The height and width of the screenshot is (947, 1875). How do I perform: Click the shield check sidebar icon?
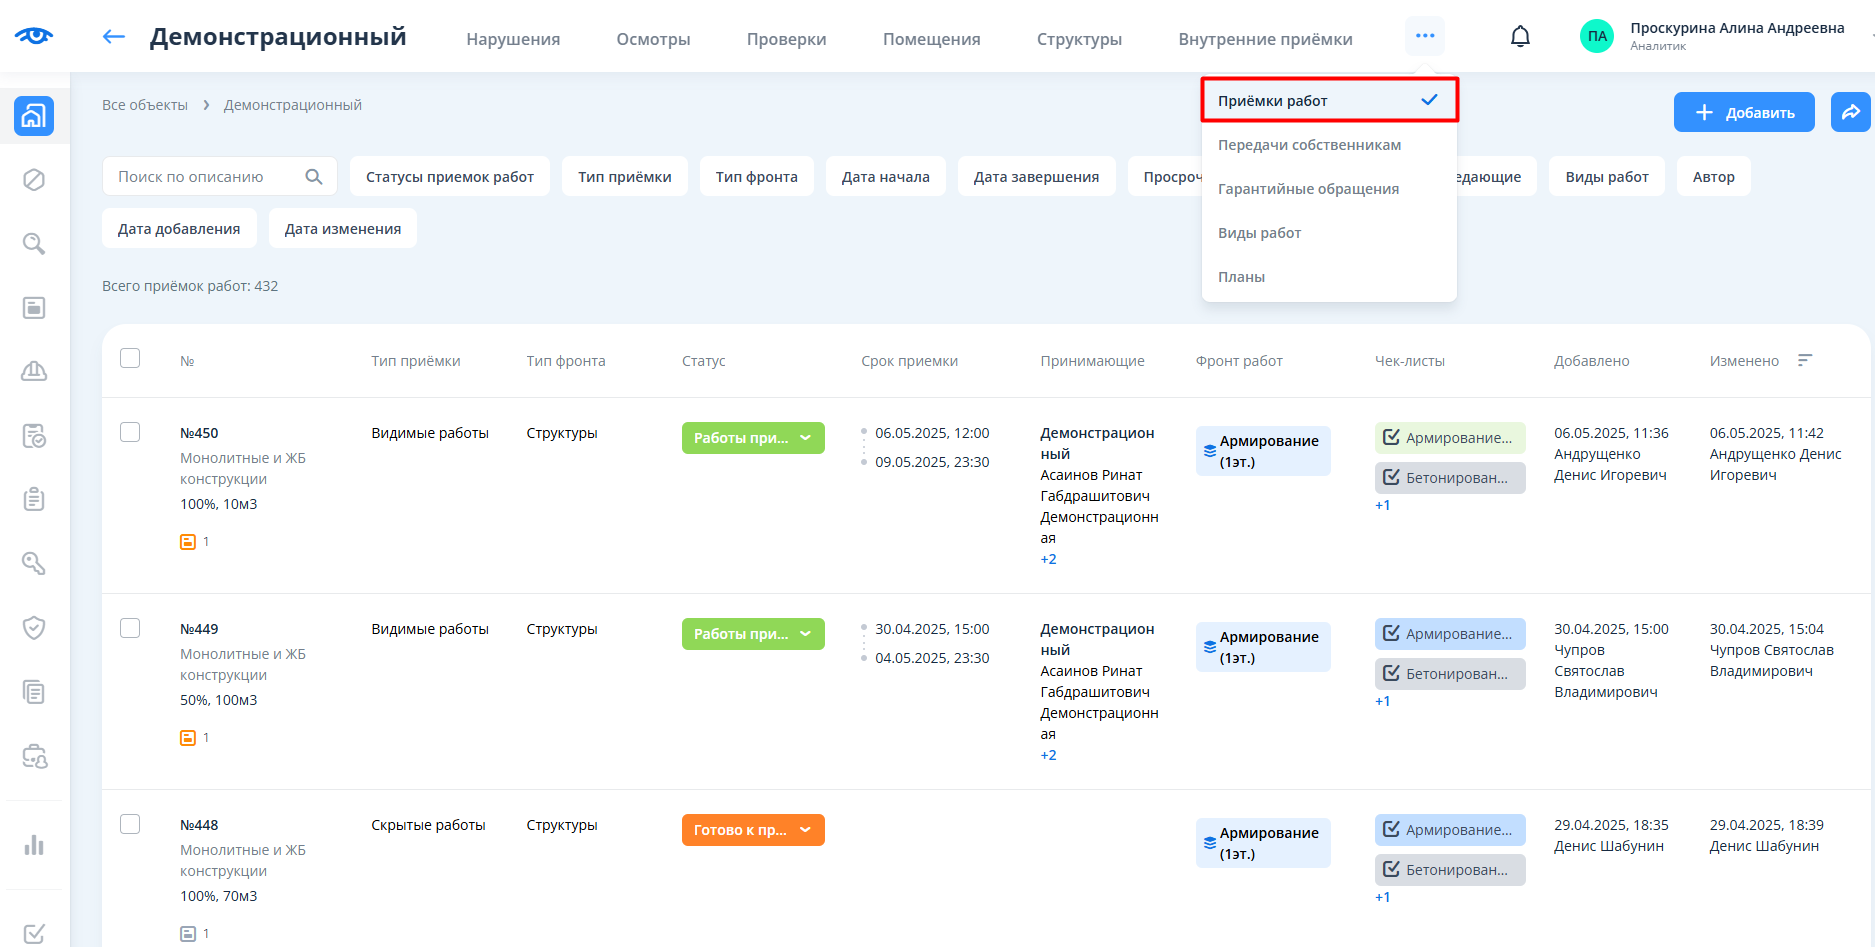tap(34, 628)
